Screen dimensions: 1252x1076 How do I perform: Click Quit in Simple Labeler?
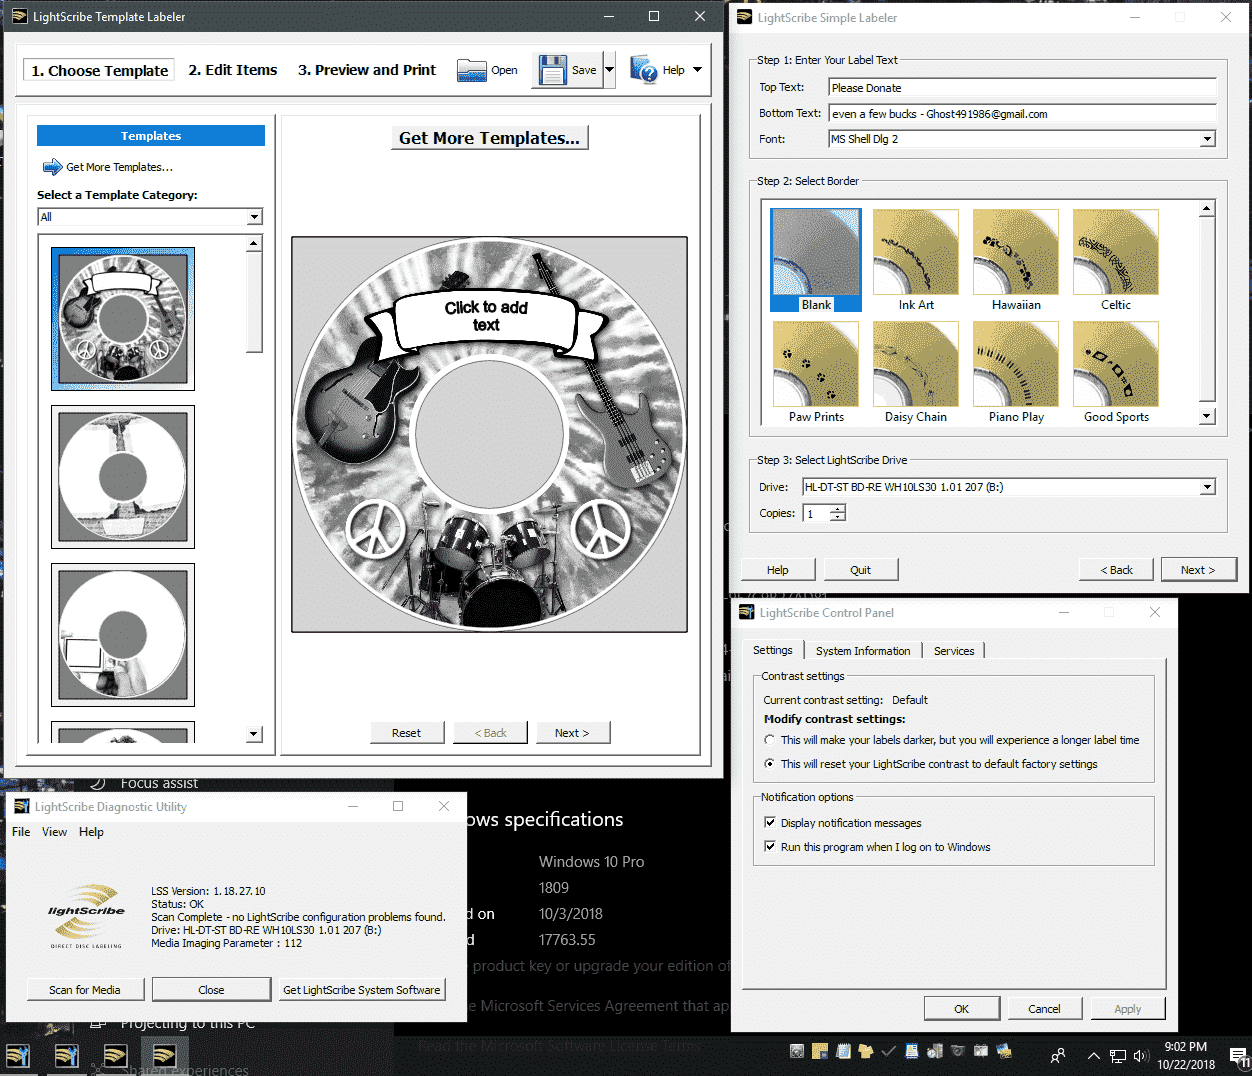[860, 570]
